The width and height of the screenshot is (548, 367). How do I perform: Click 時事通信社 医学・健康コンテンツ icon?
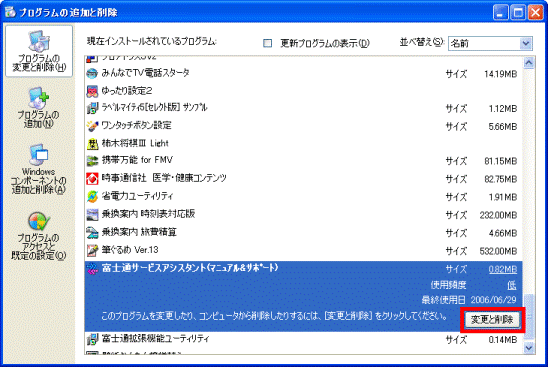[x=92, y=179]
